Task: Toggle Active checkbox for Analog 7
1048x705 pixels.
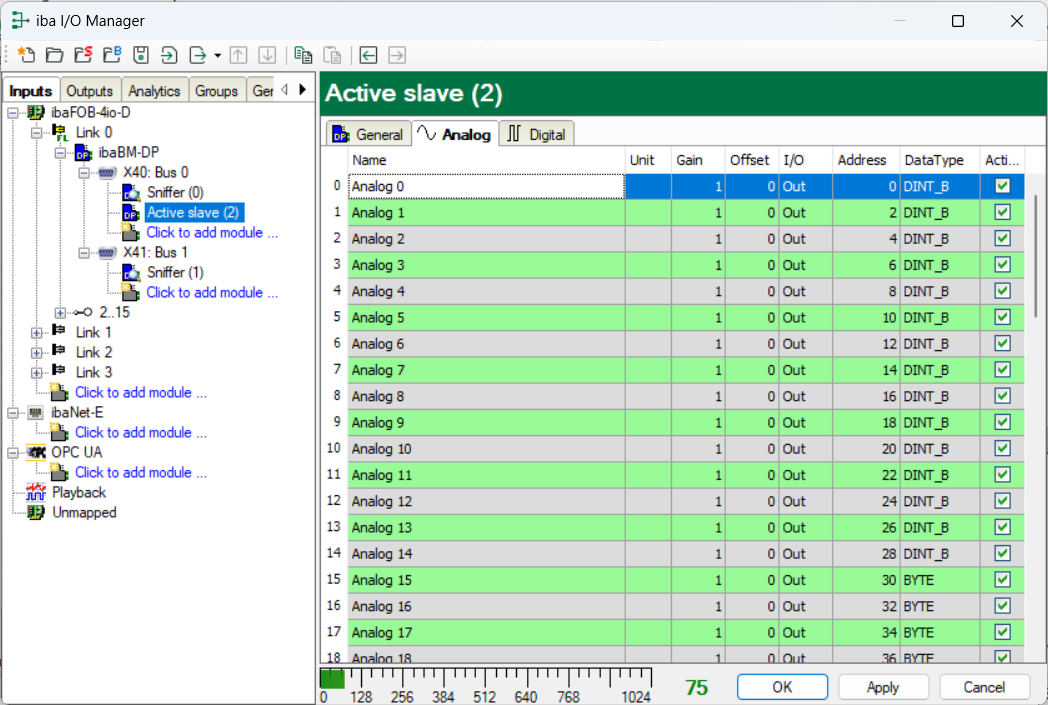Action: click(1003, 370)
